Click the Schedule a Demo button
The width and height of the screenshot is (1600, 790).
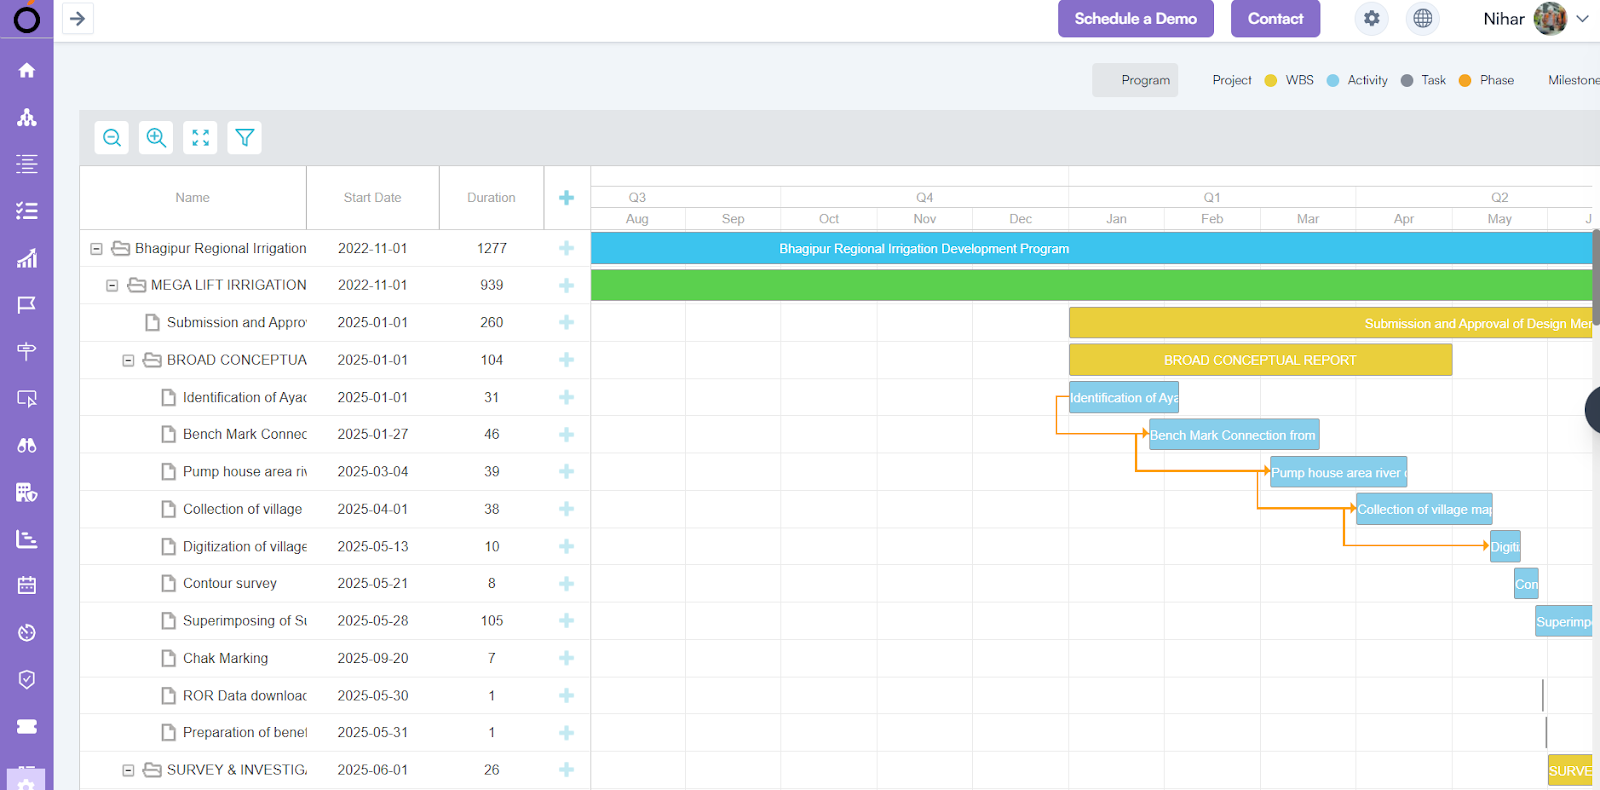point(1135,19)
